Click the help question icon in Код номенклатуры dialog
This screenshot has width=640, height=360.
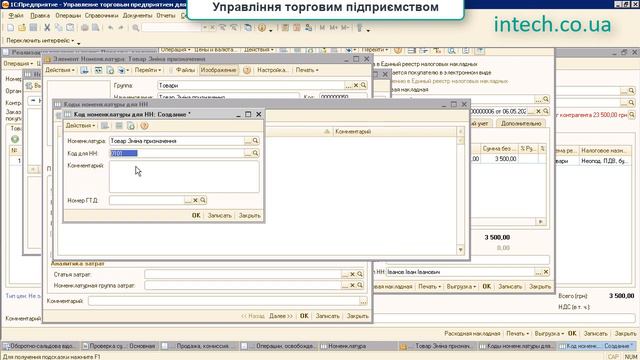tap(144, 126)
